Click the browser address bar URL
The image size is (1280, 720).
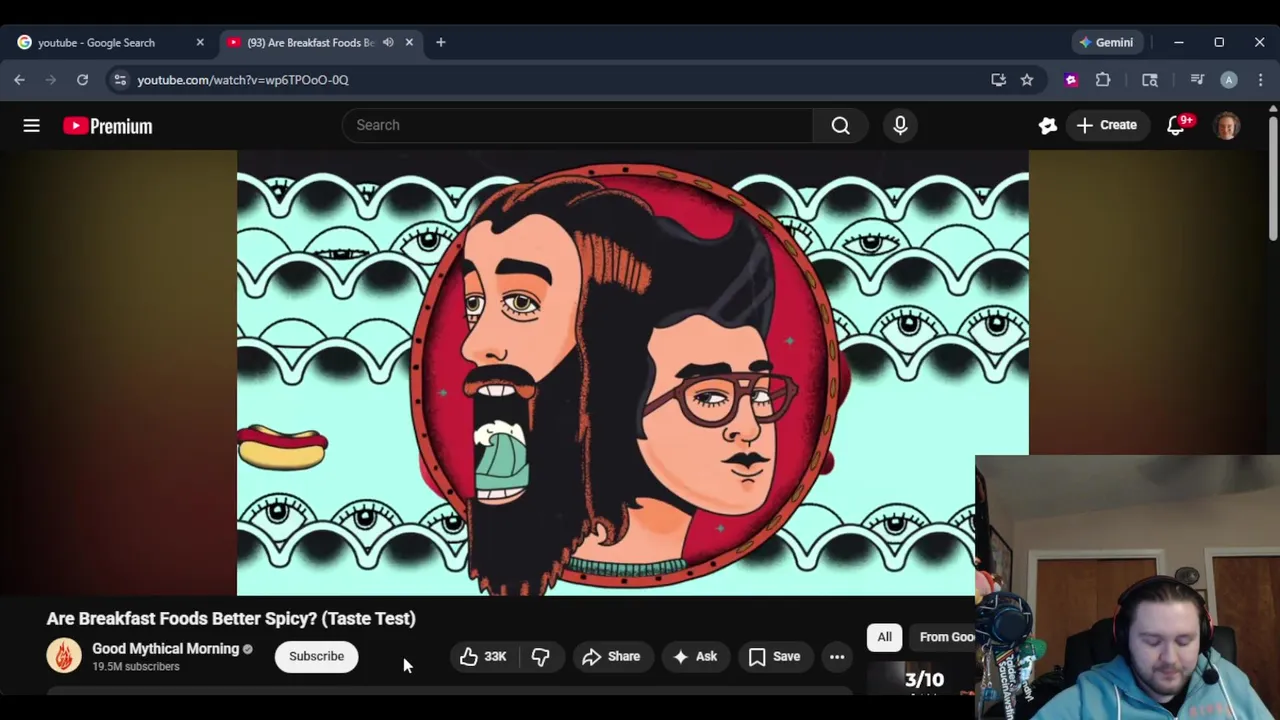click(x=243, y=80)
